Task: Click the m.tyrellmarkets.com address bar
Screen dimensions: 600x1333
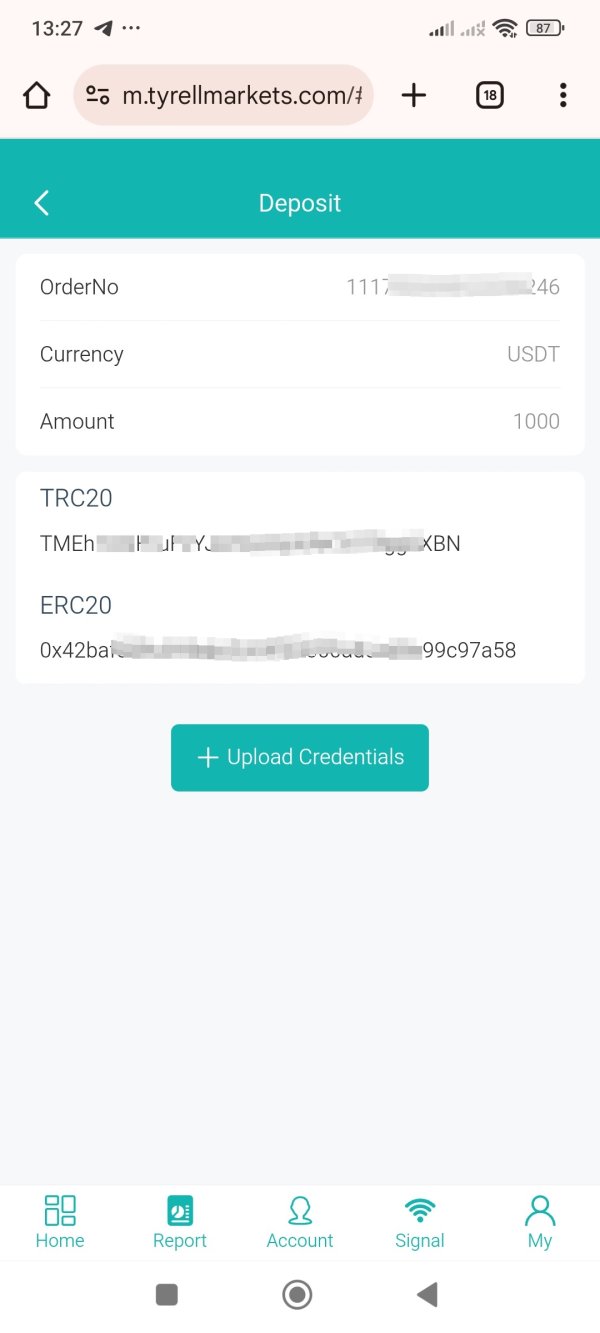Action: (240, 95)
